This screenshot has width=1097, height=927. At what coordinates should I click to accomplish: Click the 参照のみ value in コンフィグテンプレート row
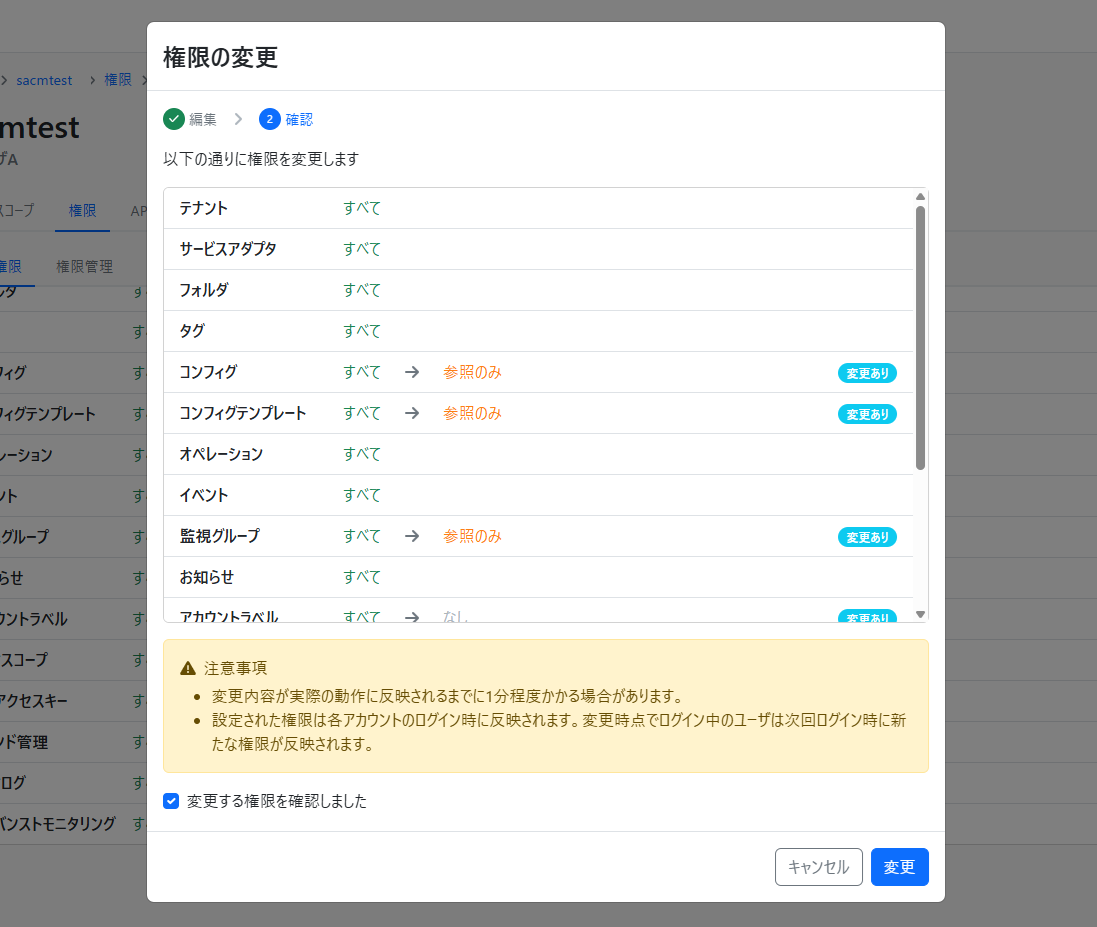coord(472,413)
